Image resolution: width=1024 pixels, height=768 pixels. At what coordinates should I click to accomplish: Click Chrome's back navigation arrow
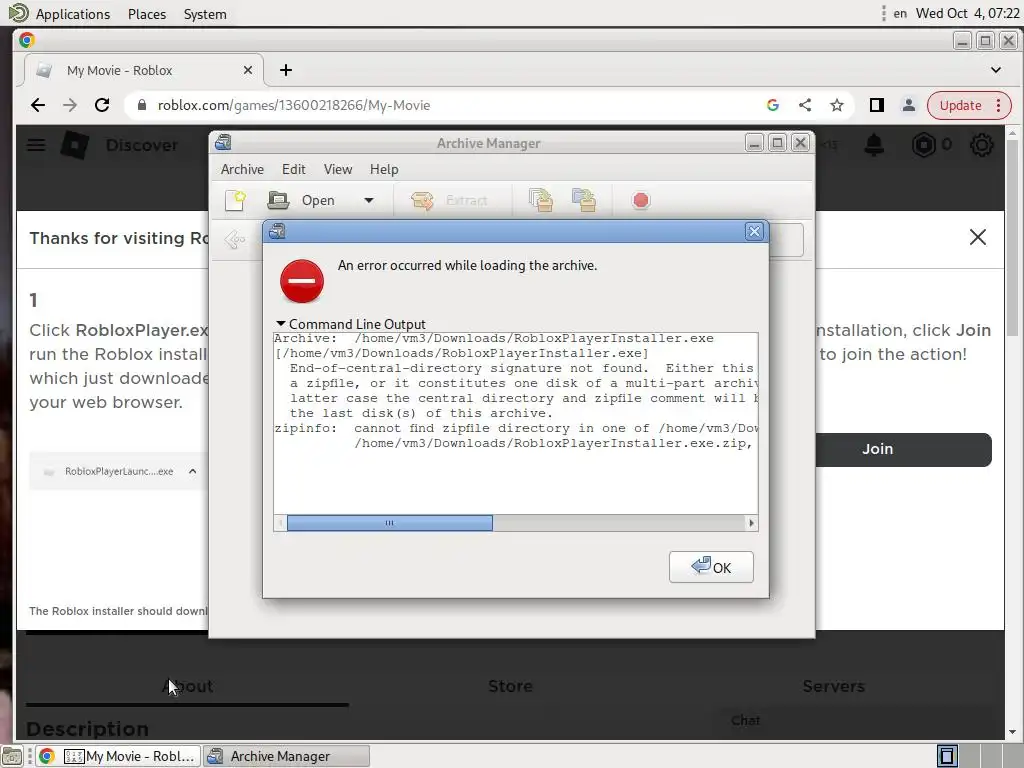point(38,105)
